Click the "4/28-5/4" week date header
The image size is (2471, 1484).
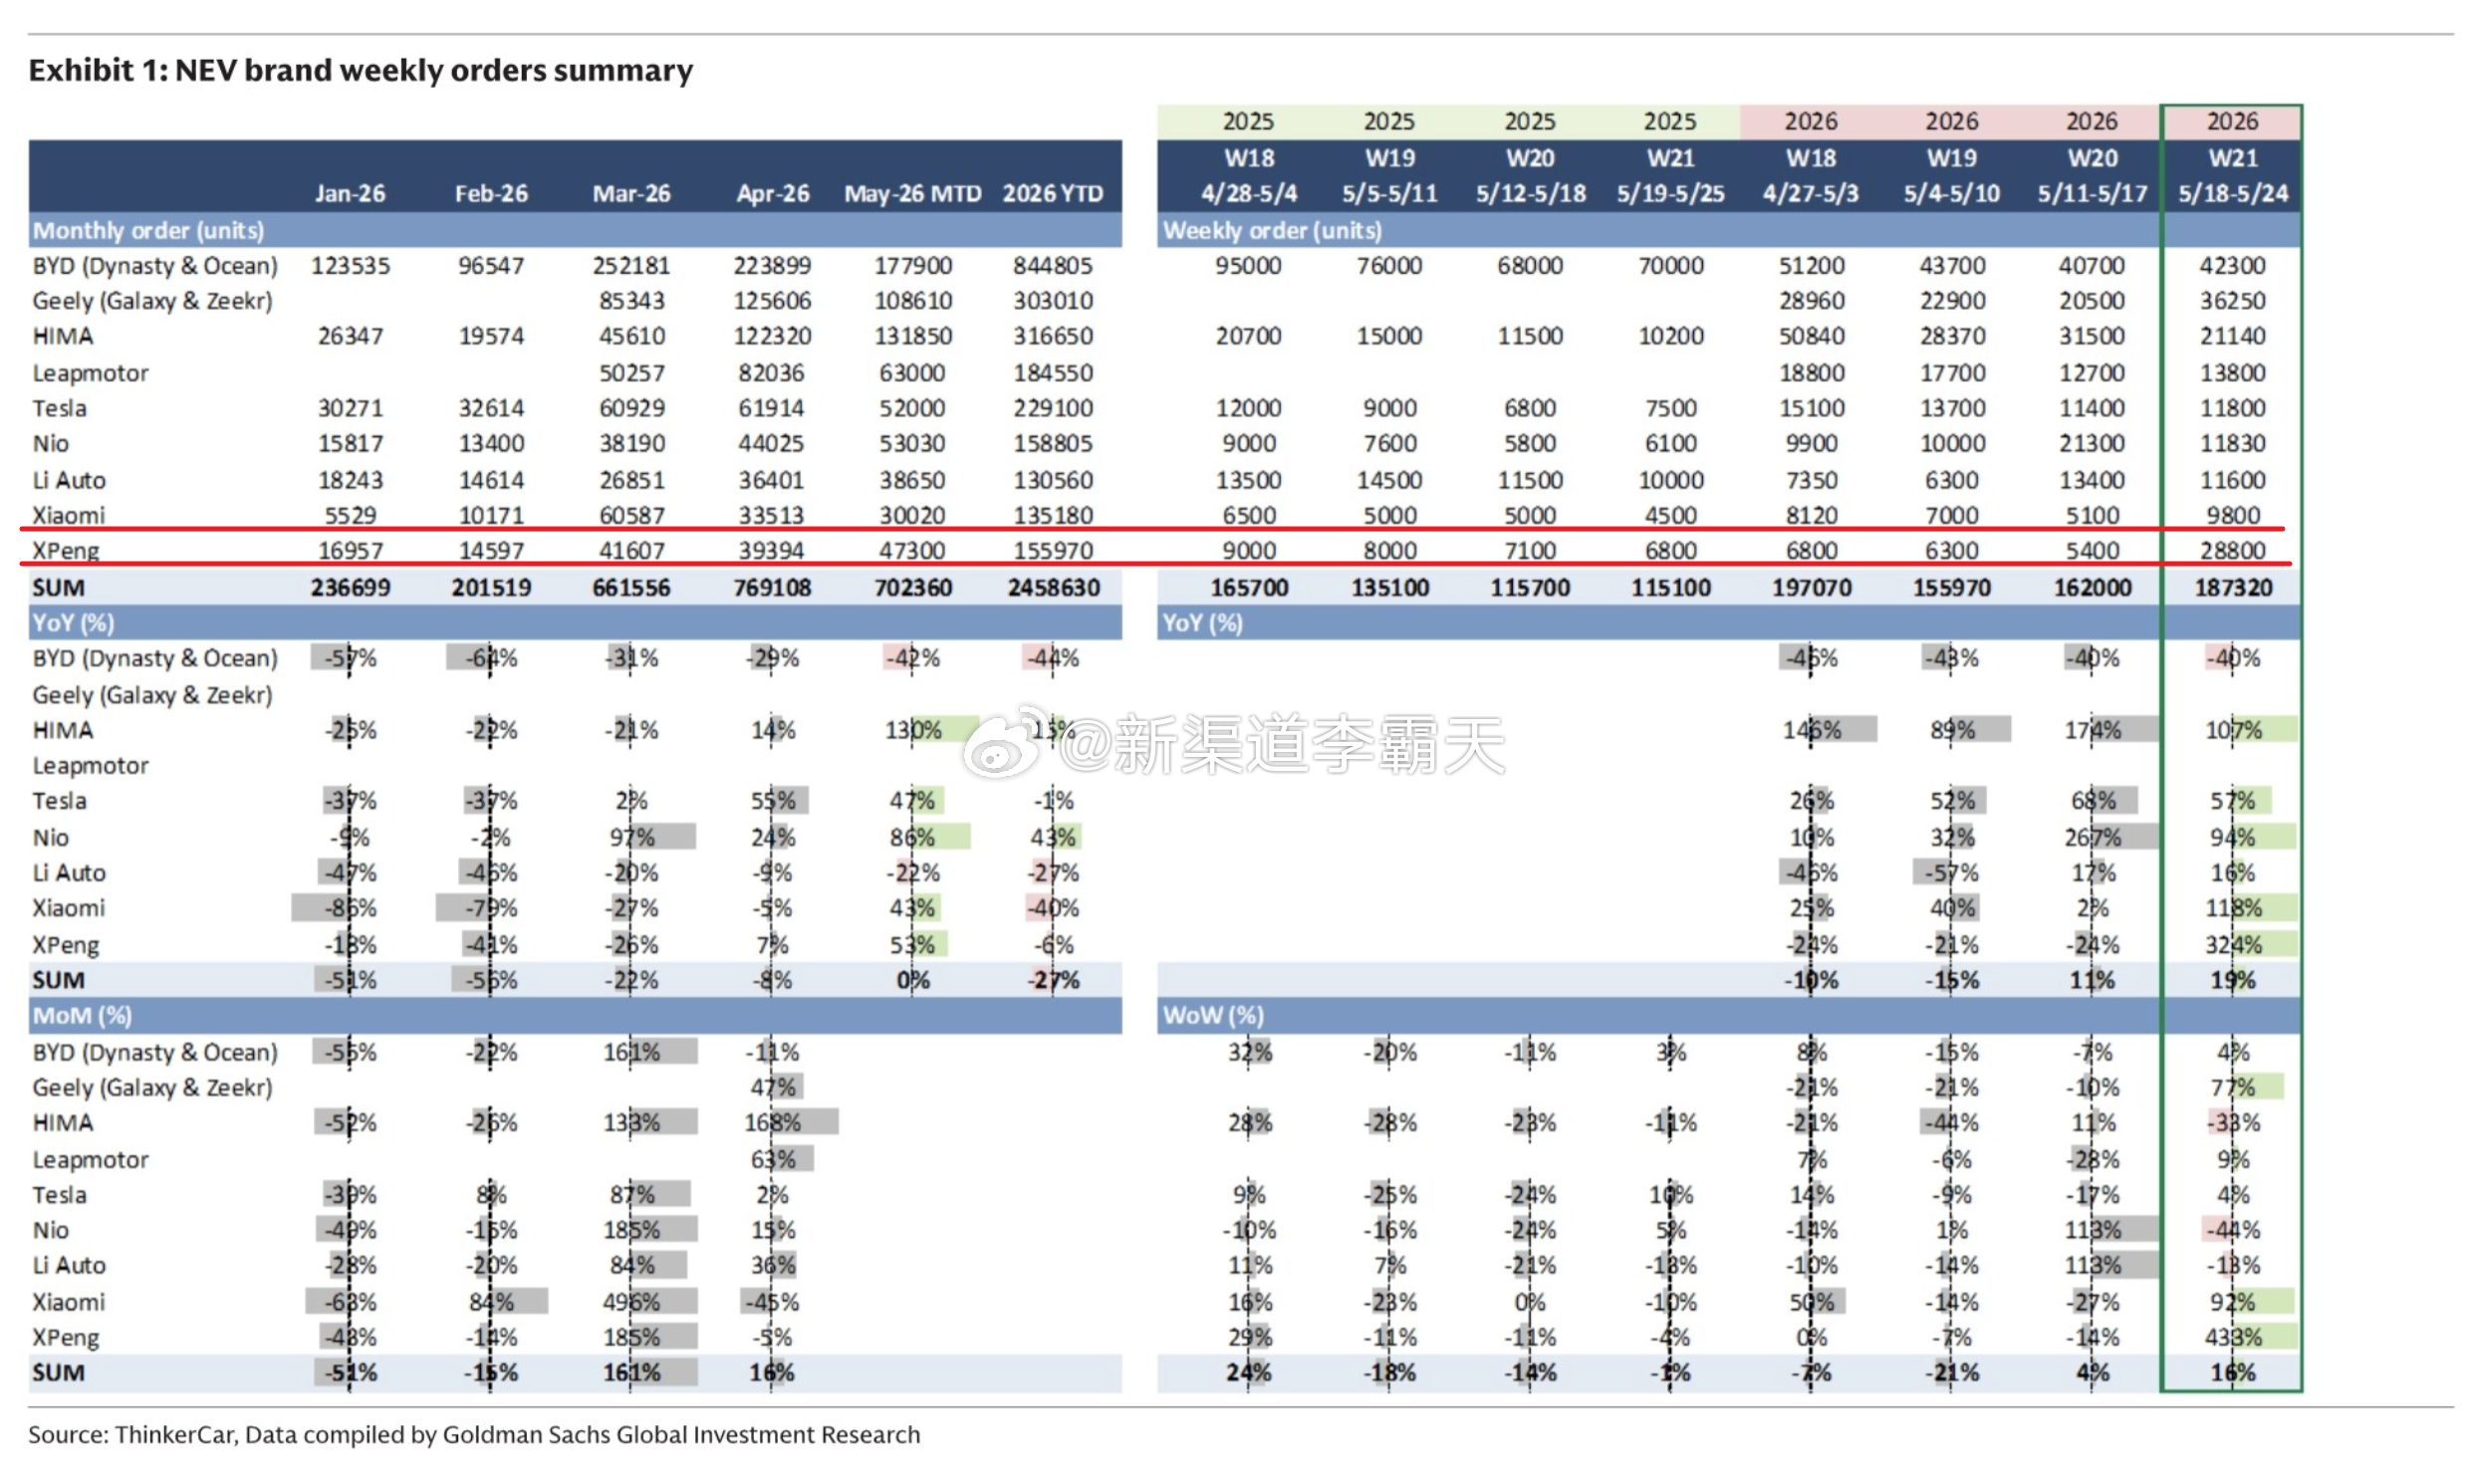tap(1249, 193)
